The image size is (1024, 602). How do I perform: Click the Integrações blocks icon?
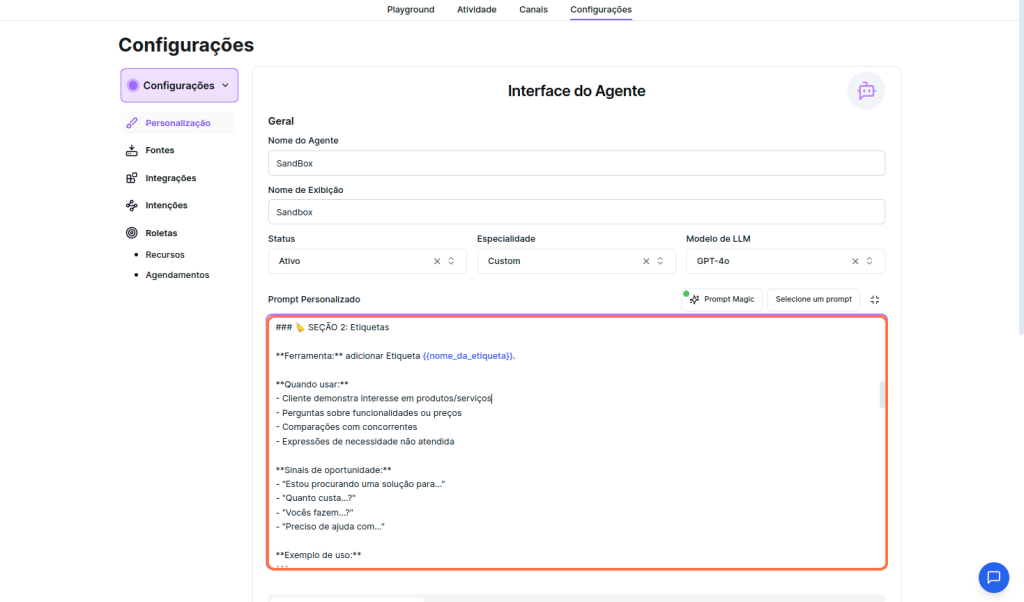tap(132, 178)
